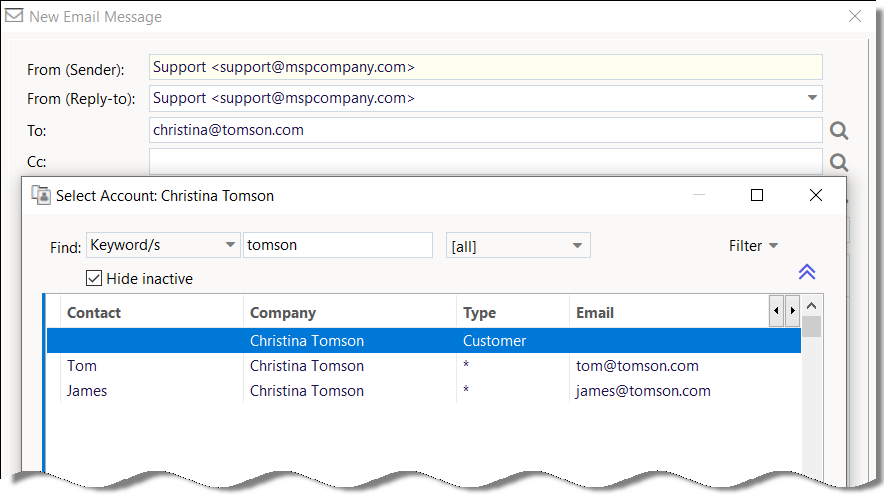Click the search magnifier beside the Cc field
This screenshot has height=495, width=884.
click(839, 162)
